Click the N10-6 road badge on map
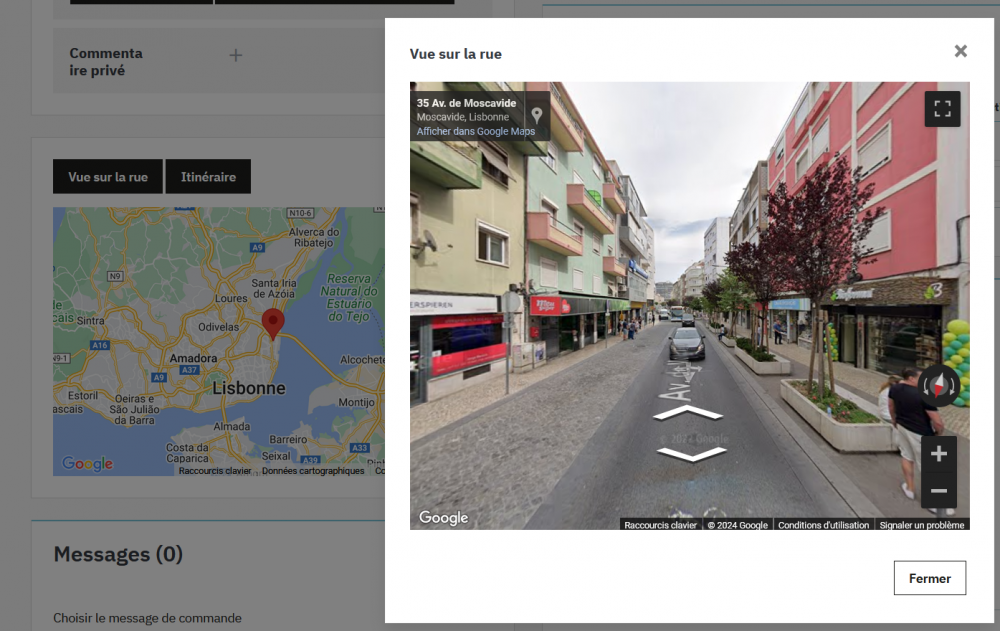Screen dimensions: 1000x631 [300, 213]
